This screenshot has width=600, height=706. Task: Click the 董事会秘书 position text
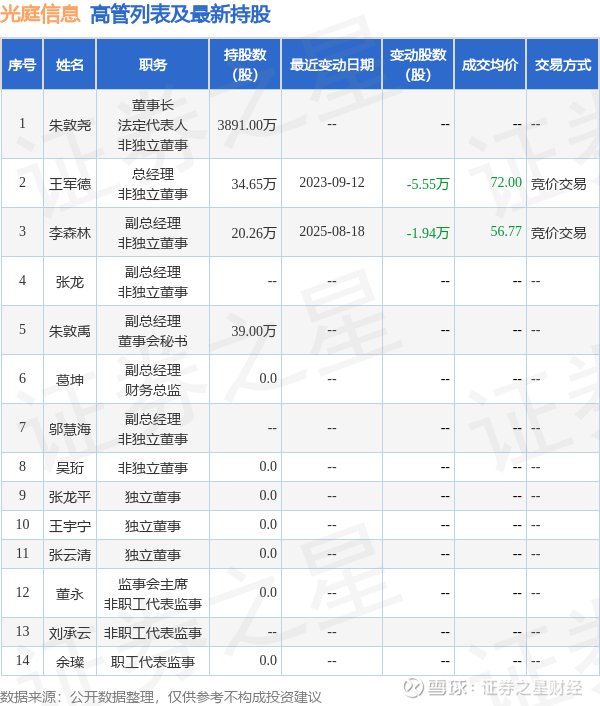pos(153,341)
